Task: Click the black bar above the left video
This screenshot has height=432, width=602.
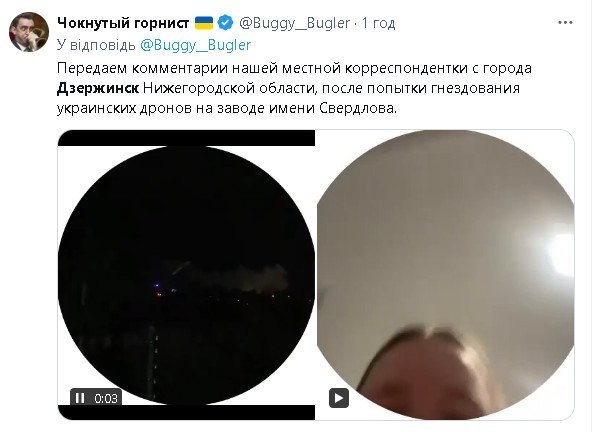Action: click(x=186, y=138)
